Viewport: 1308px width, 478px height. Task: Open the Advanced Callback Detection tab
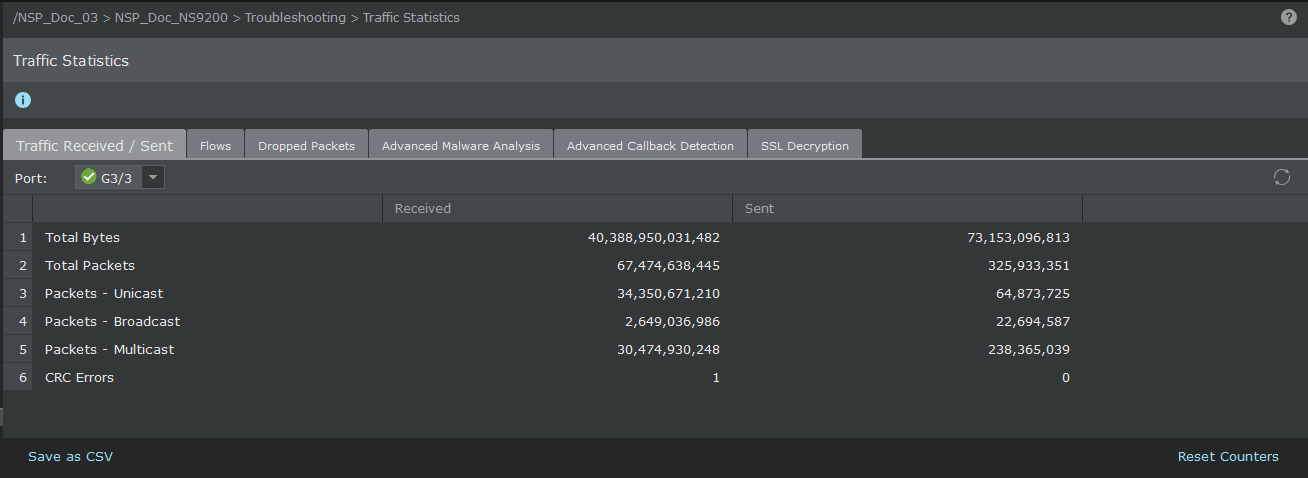(x=650, y=146)
